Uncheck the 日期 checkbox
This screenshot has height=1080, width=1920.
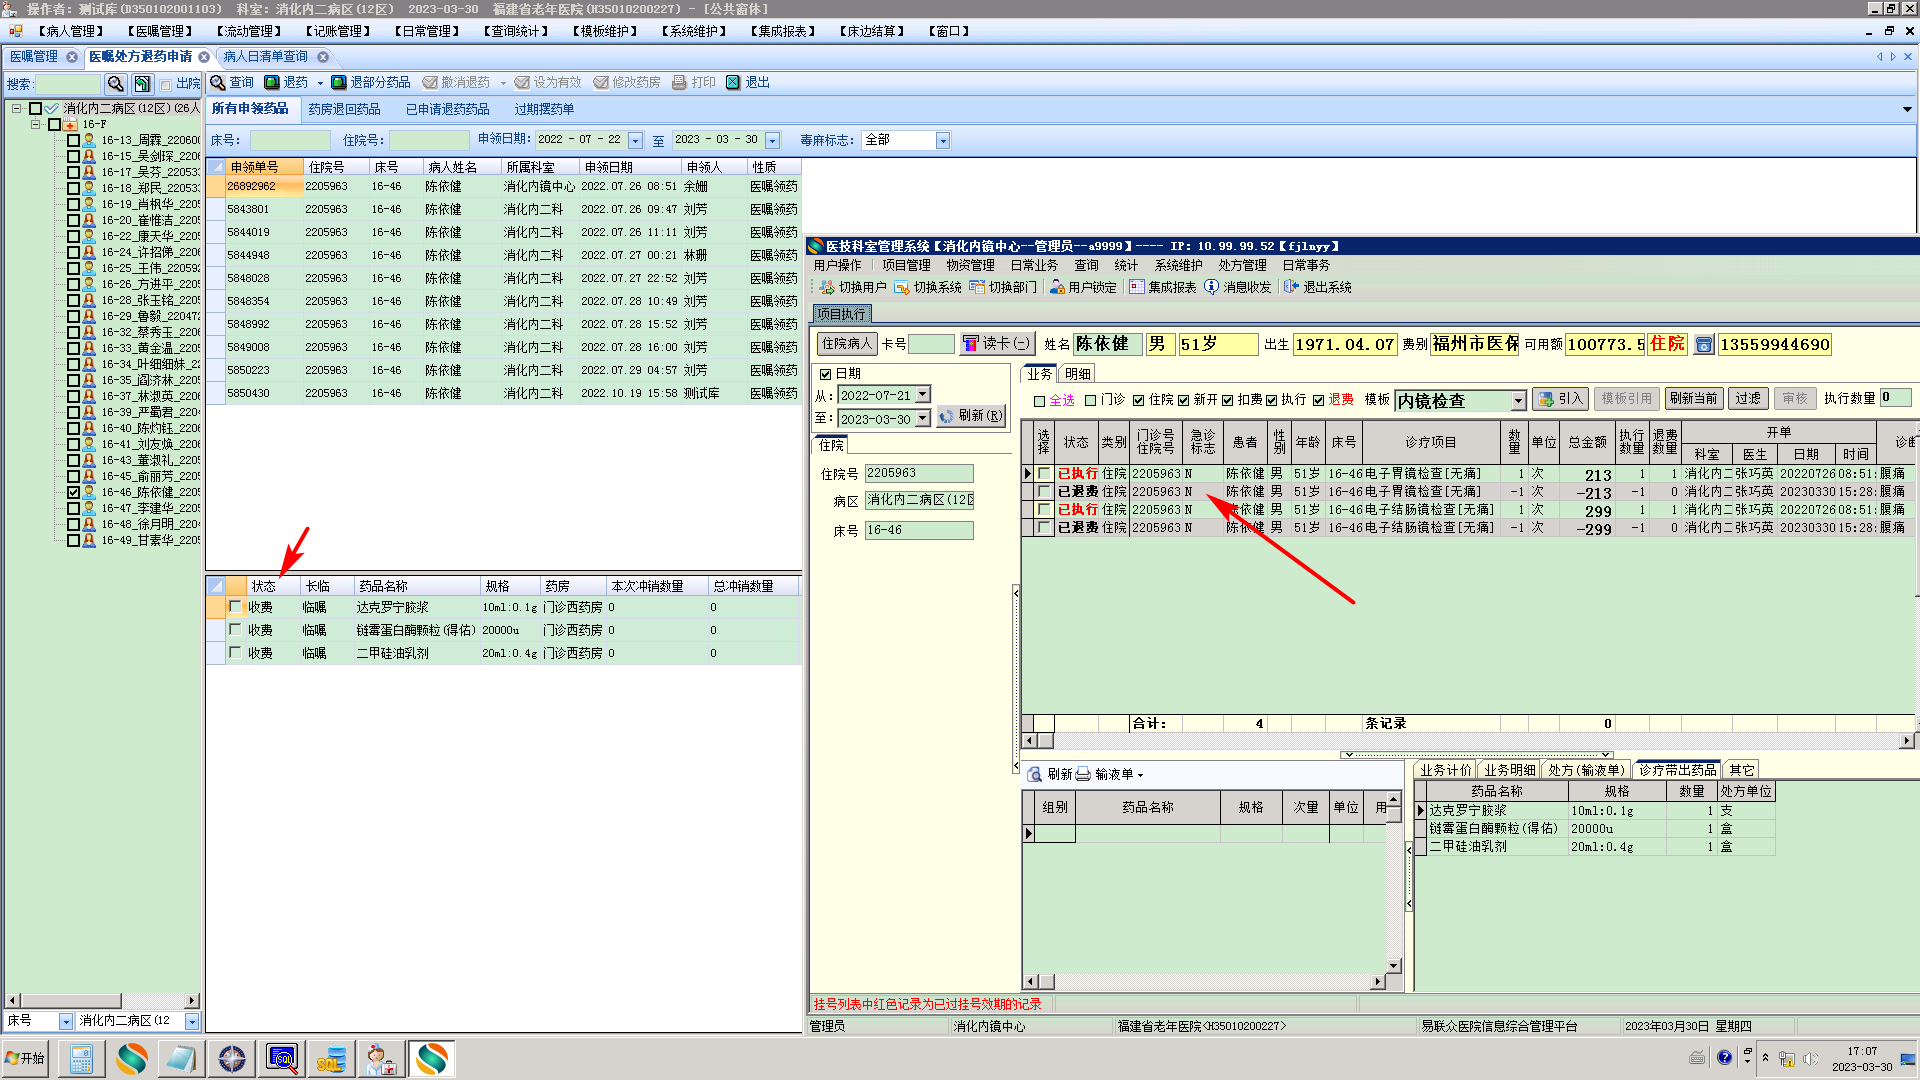(826, 374)
